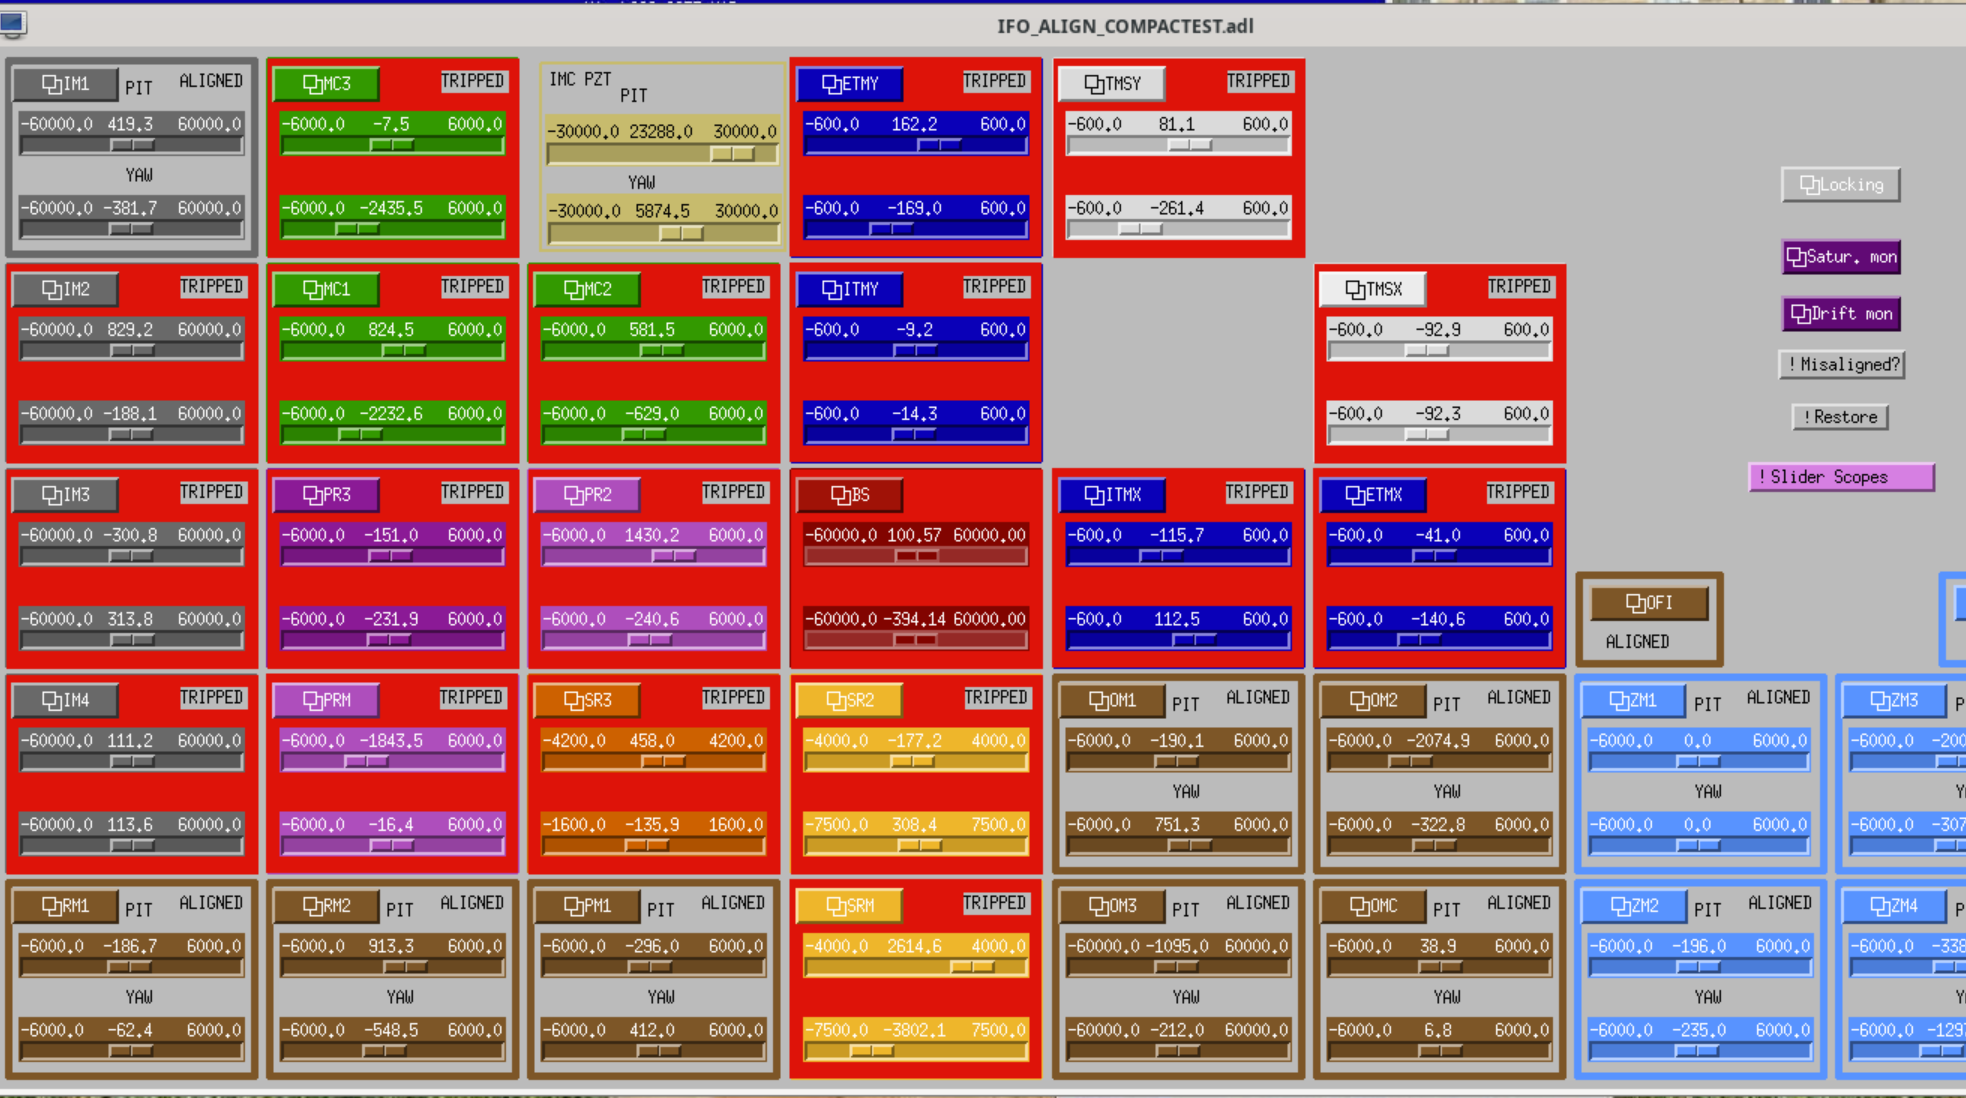Open the Satur. mon display
This screenshot has height=1098, width=1966.
pyautogui.click(x=1840, y=257)
